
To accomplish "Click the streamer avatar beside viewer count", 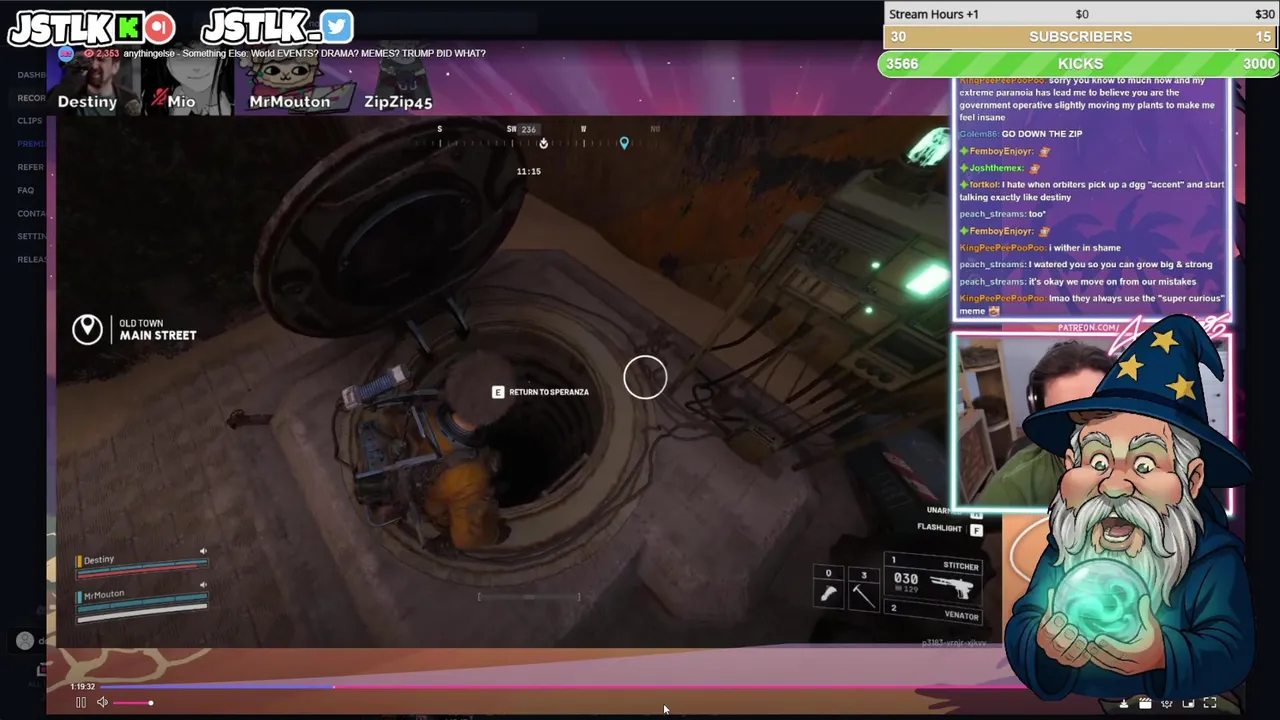I will point(66,53).
